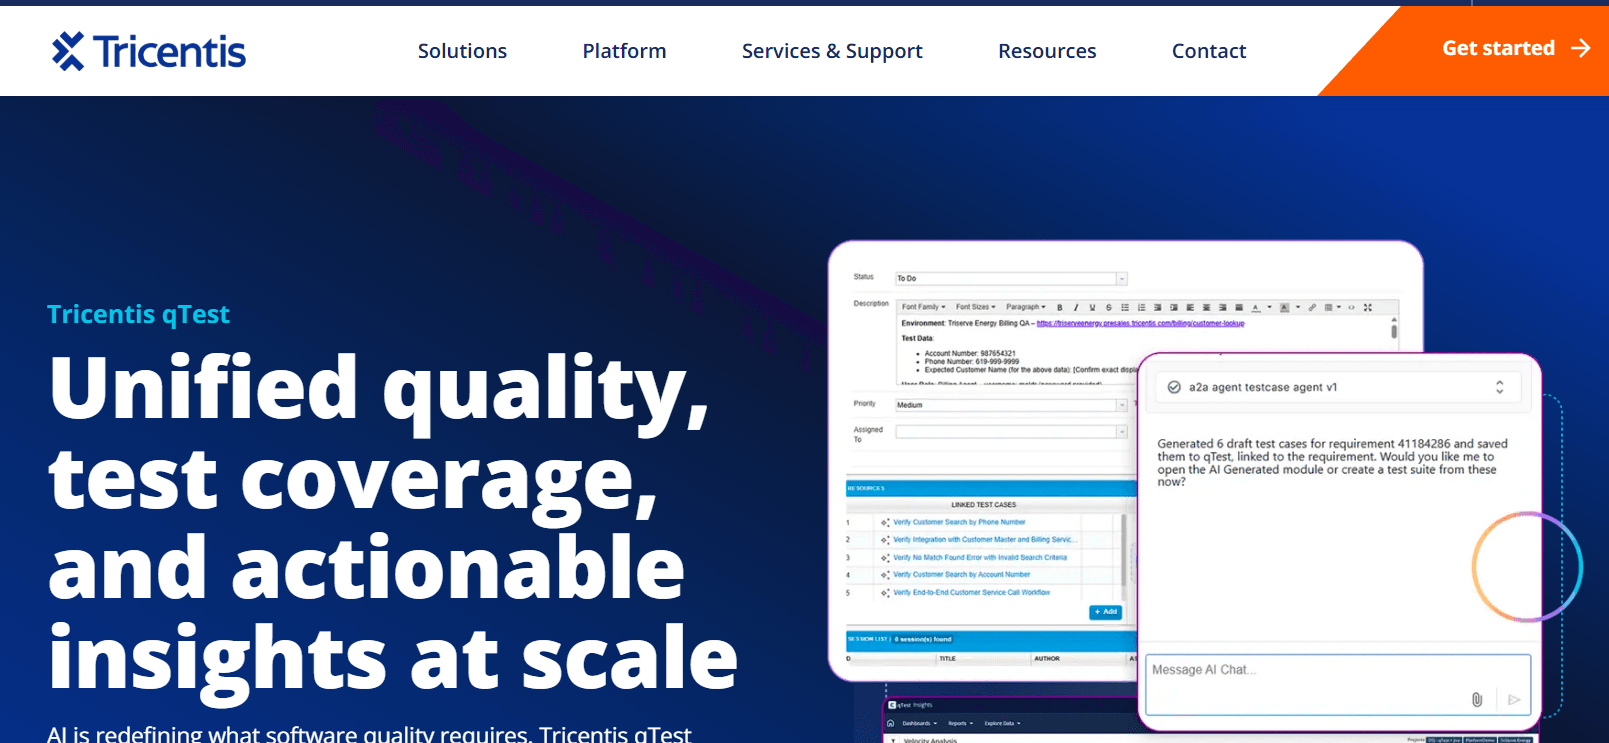1609x743 pixels.
Task: Open the Resources menu
Action: (1047, 51)
